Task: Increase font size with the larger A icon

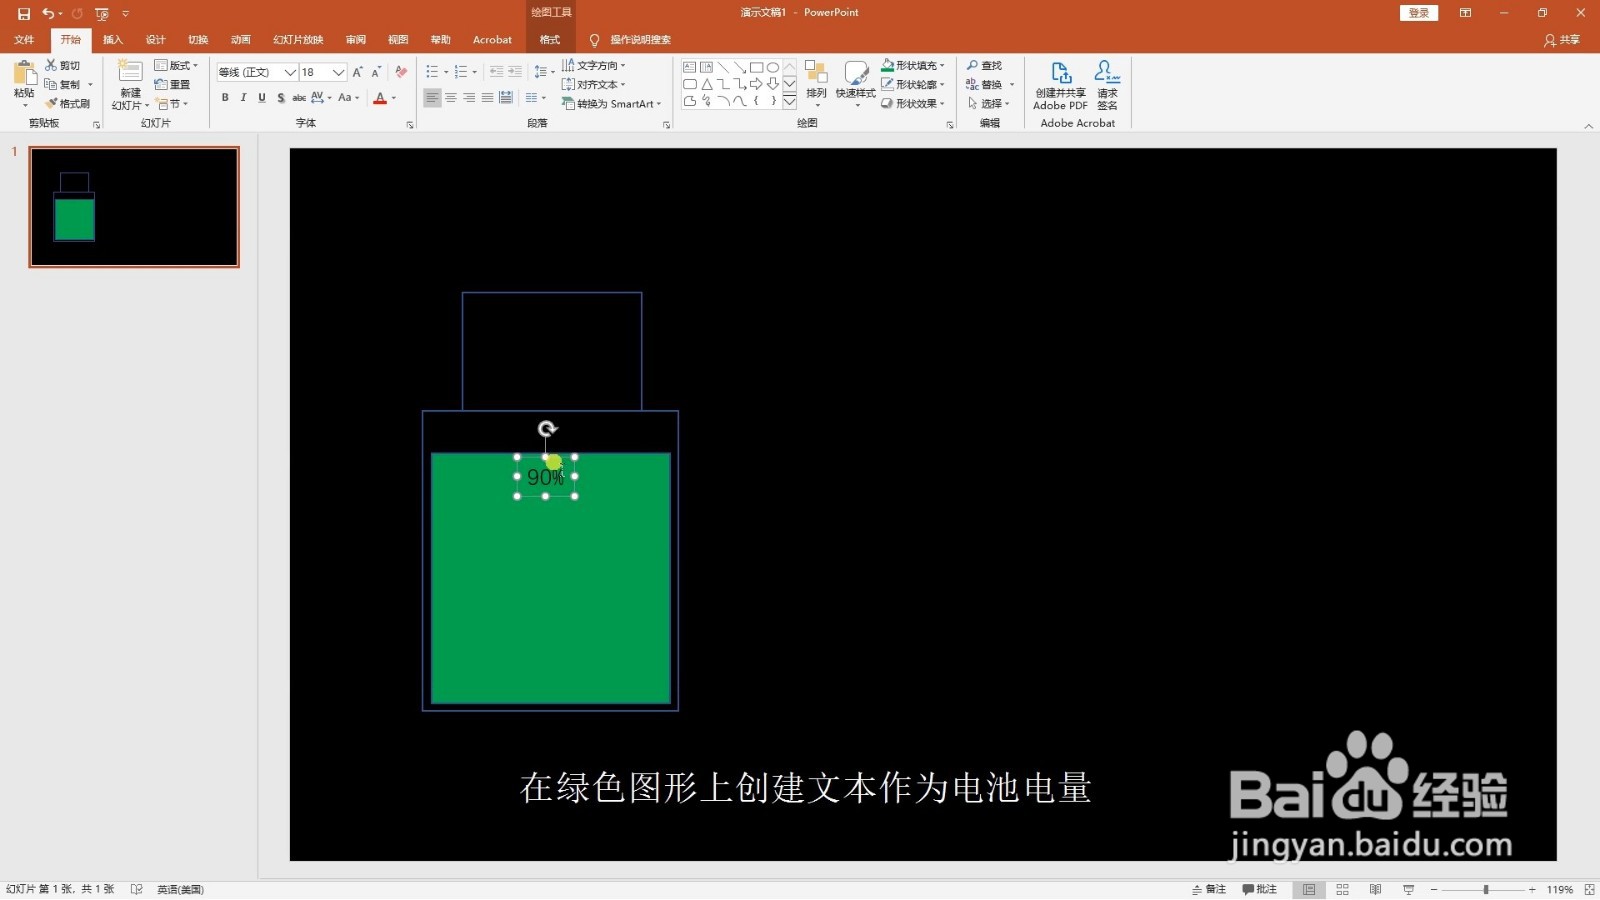Action: pyautogui.click(x=358, y=72)
